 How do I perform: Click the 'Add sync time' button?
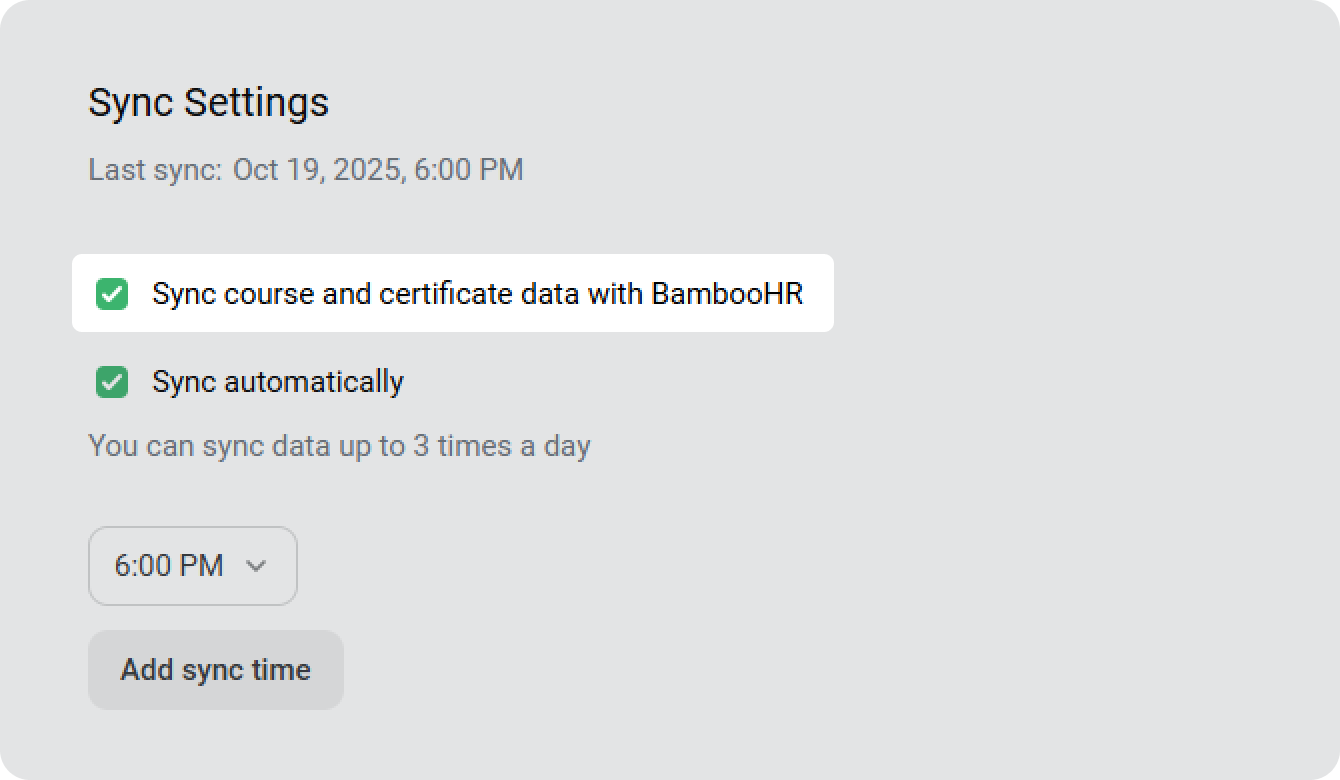click(216, 670)
